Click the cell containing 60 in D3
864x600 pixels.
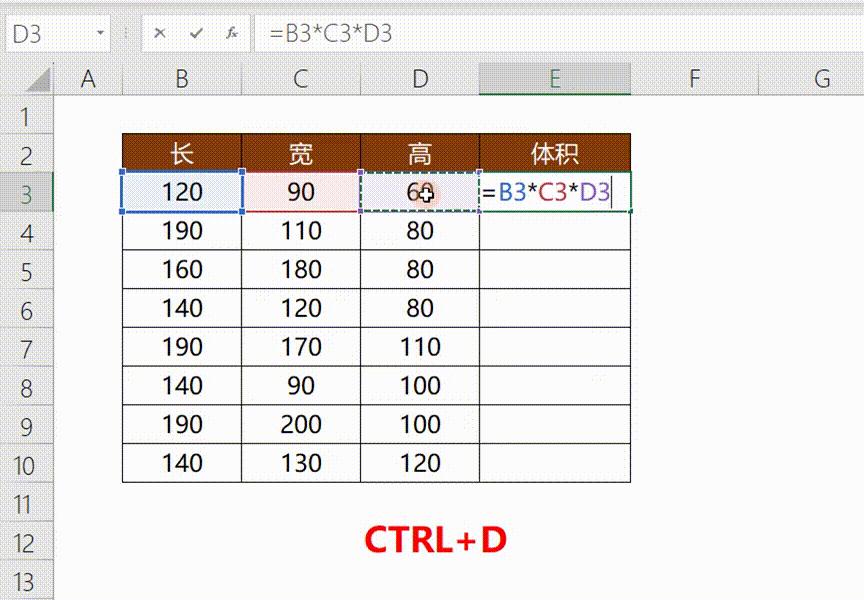[420, 192]
